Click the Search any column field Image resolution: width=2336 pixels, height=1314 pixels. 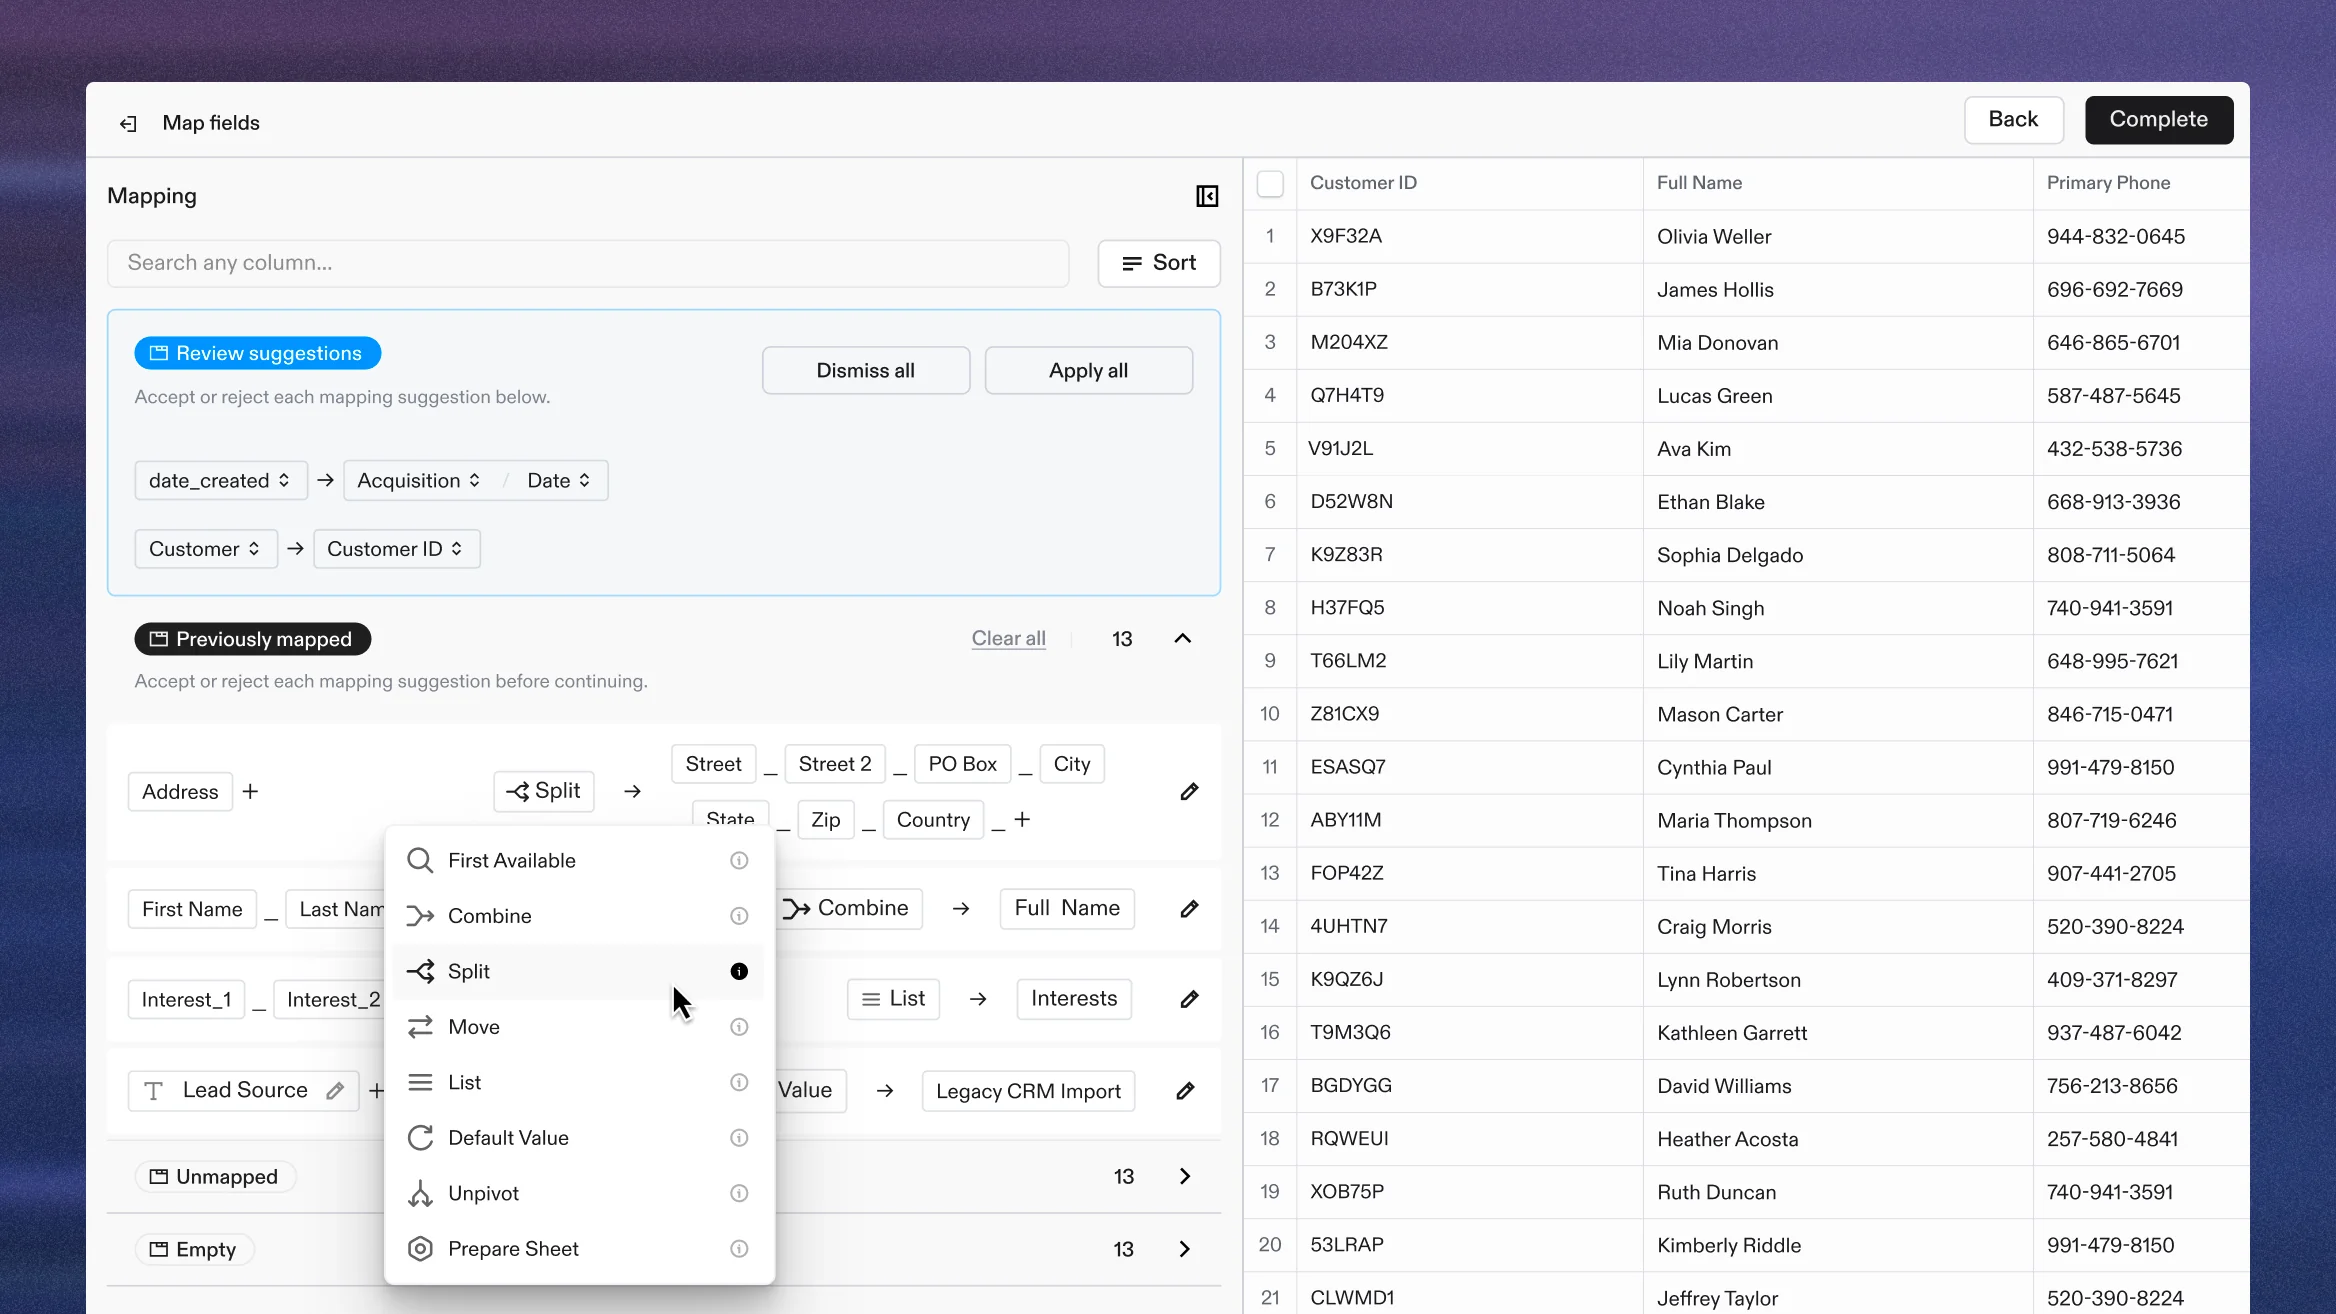590,263
